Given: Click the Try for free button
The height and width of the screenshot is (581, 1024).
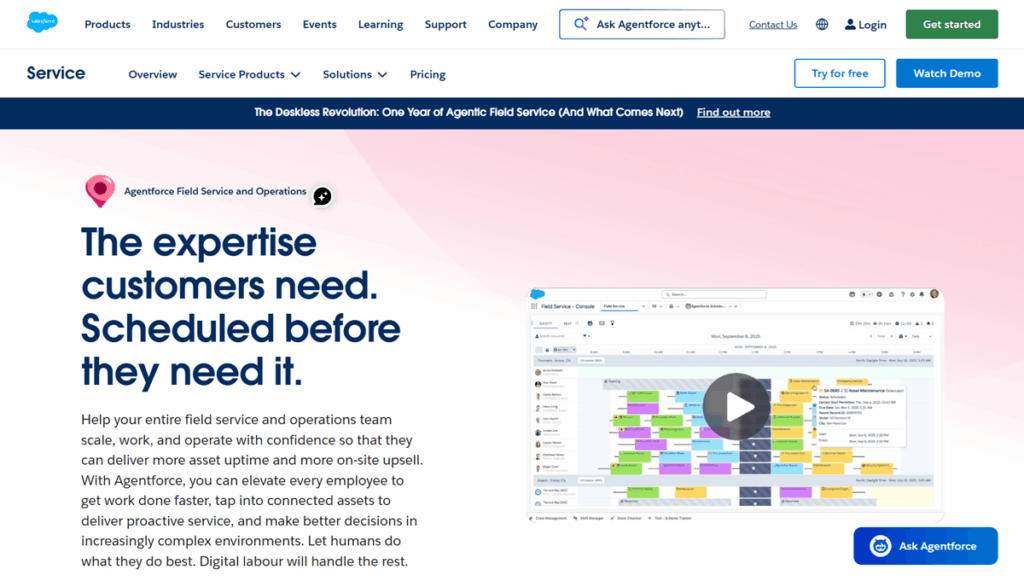Looking at the screenshot, I should click(x=839, y=73).
